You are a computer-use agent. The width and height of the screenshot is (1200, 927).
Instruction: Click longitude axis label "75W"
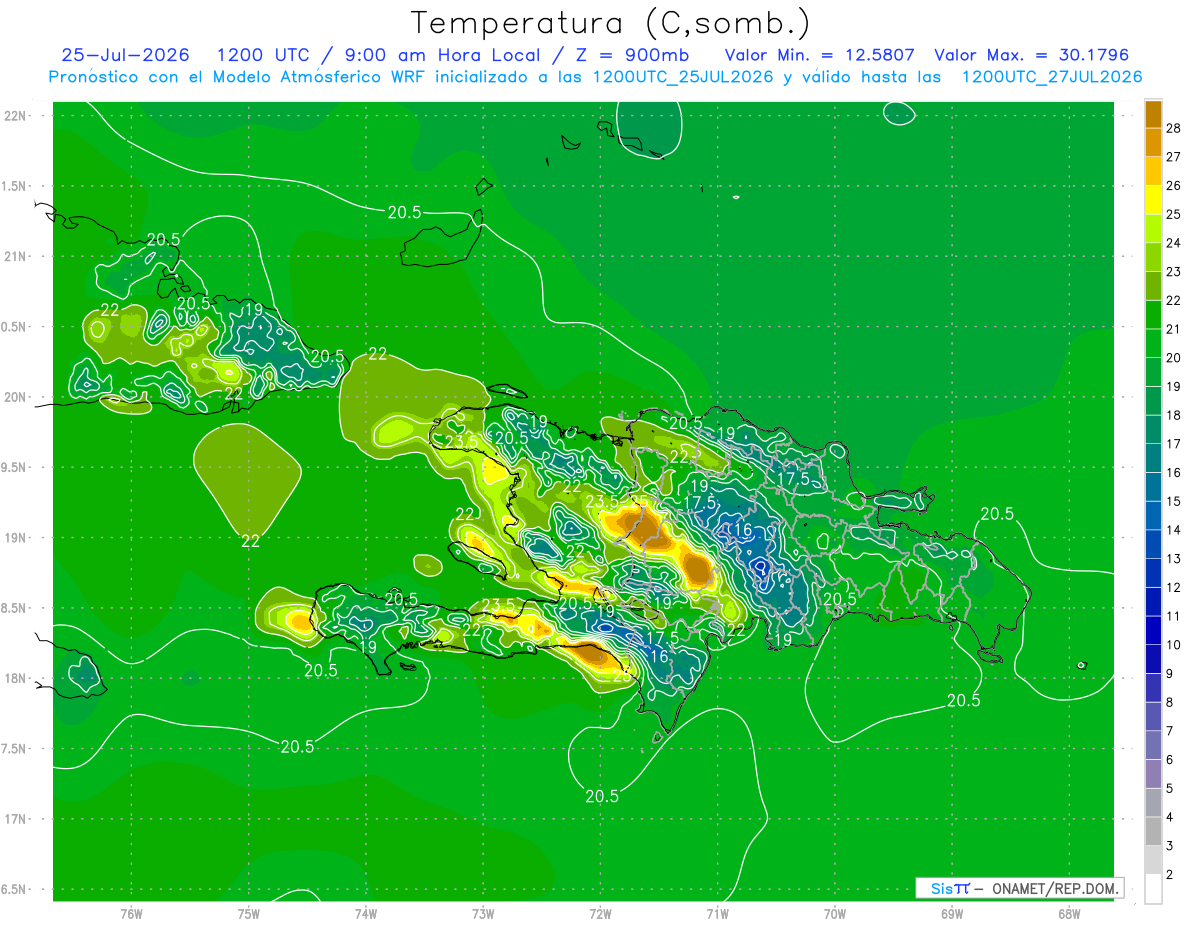pos(249,914)
